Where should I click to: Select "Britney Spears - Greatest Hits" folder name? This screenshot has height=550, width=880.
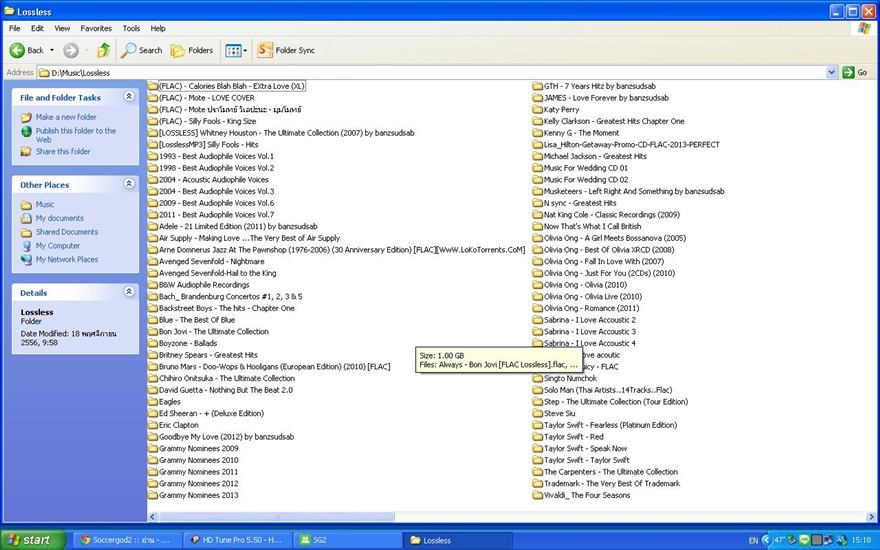pos(208,355)
